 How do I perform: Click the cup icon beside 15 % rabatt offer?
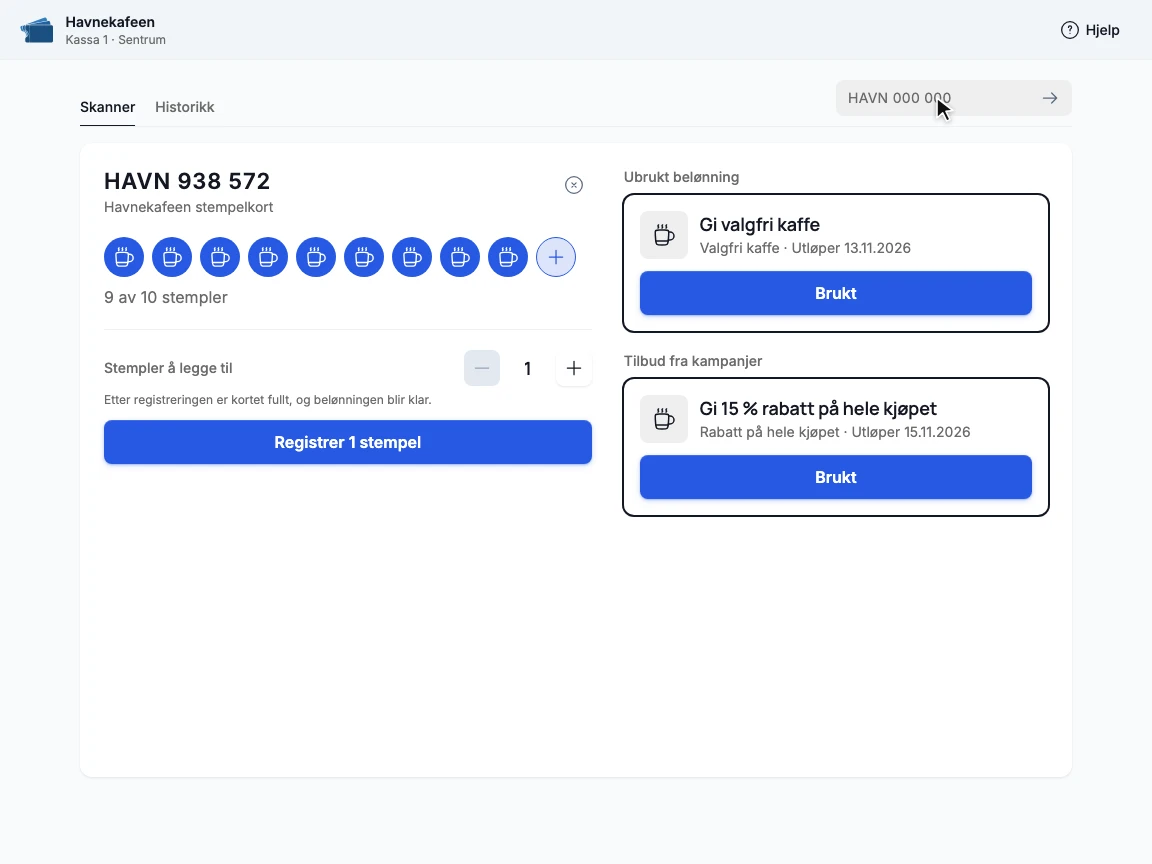(664, 419)
